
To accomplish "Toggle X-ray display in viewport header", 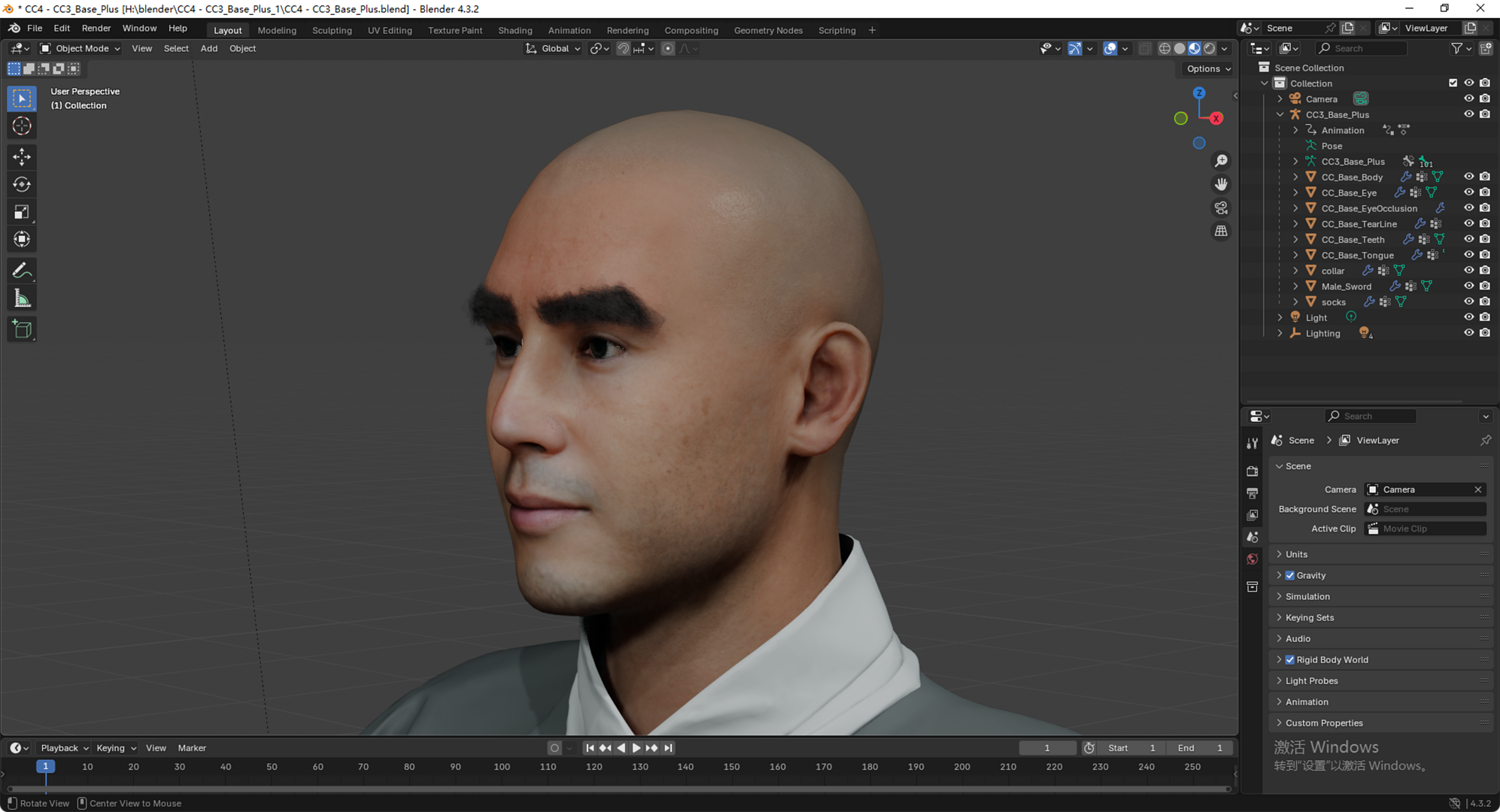I will pos(1145,48).
